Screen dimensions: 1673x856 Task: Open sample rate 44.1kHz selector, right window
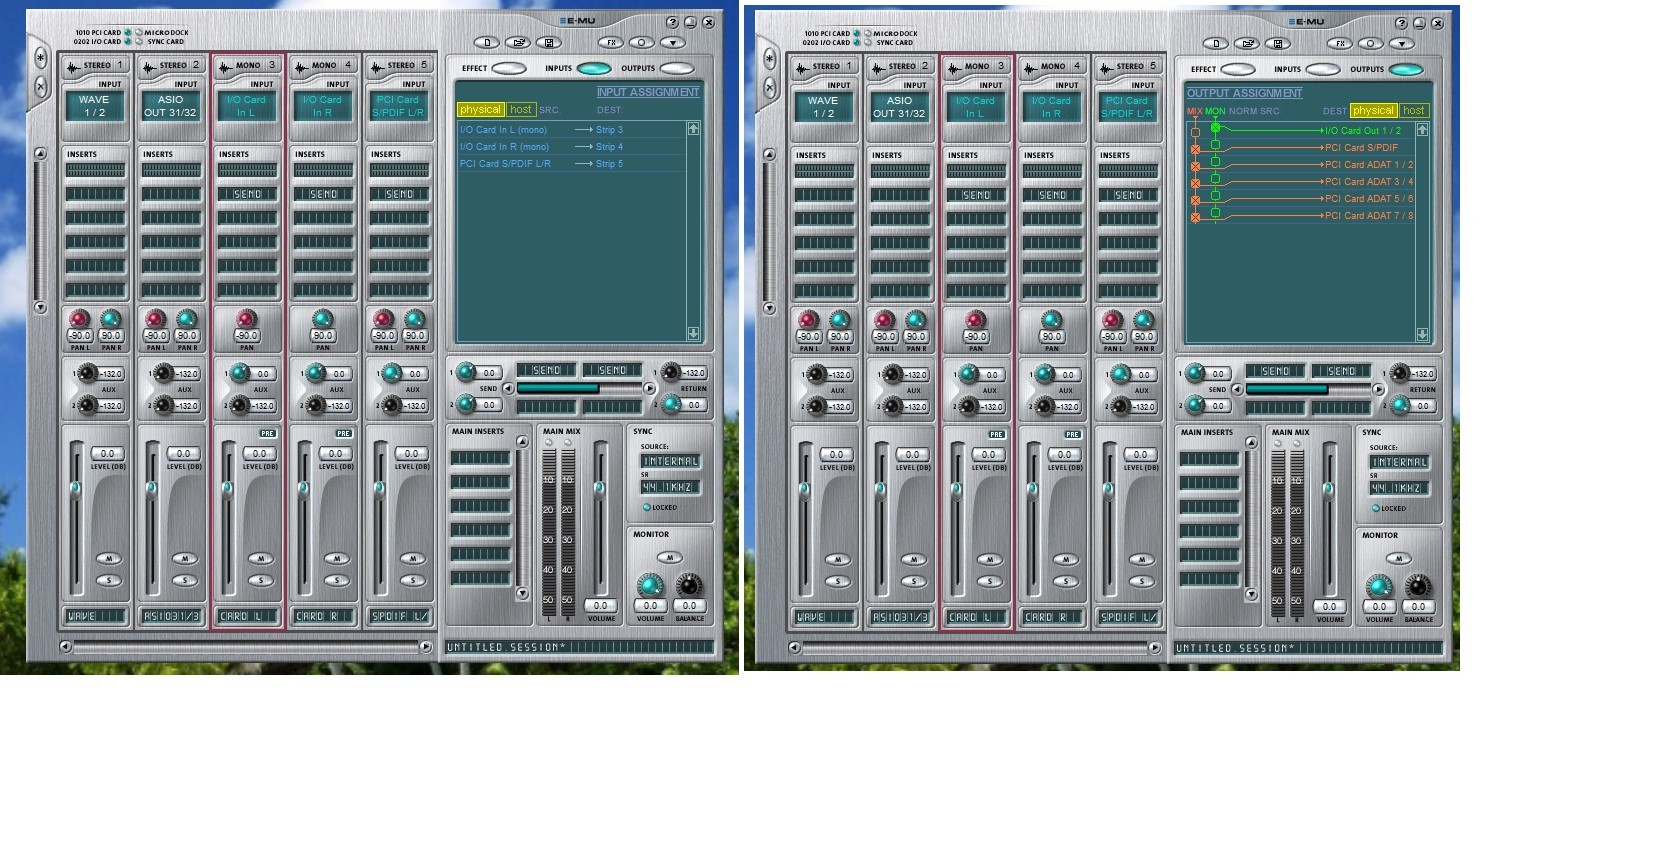click(x=1399, y=488)
